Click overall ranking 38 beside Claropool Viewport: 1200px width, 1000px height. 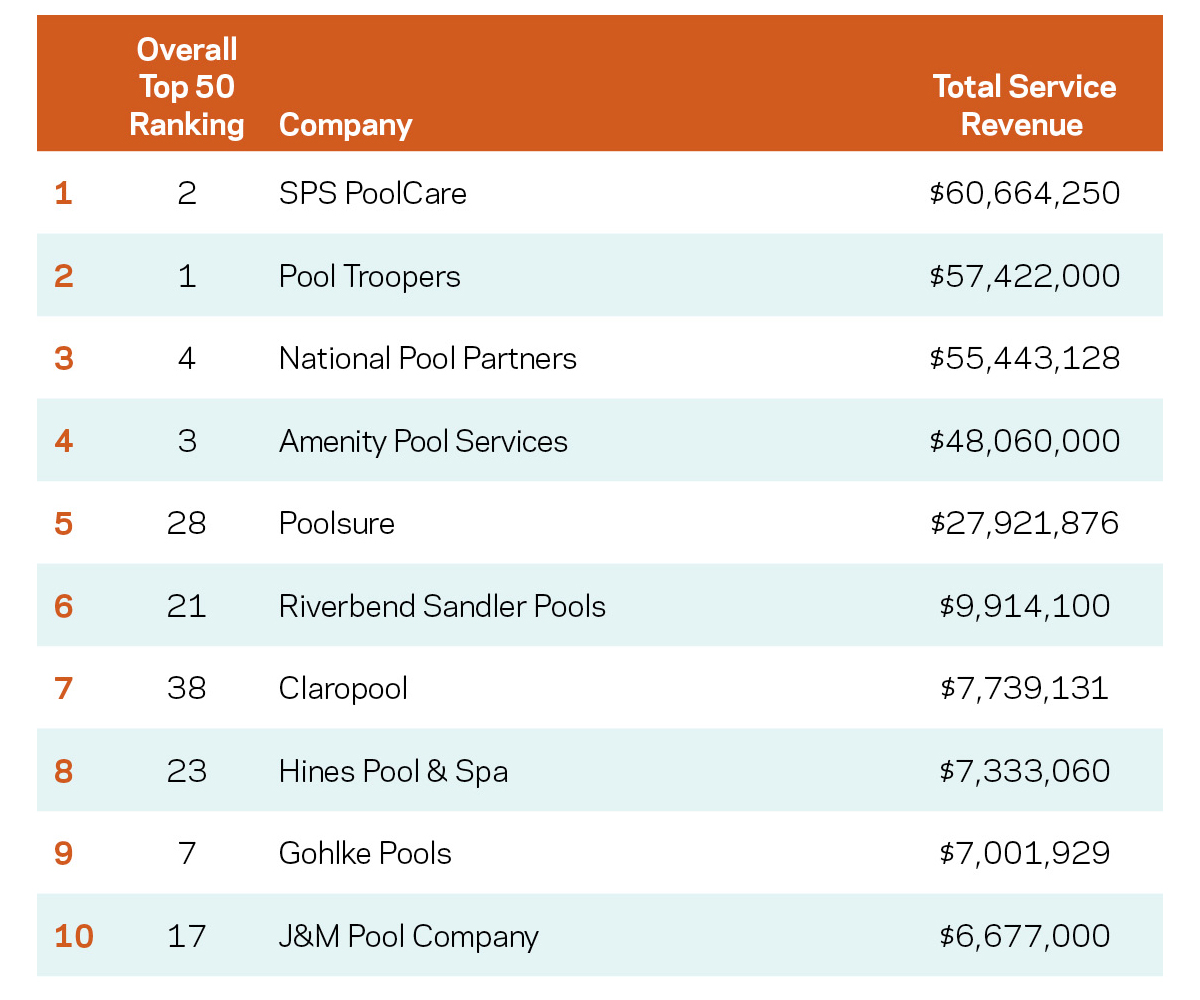pyautogui.click(x=187, y=689)
